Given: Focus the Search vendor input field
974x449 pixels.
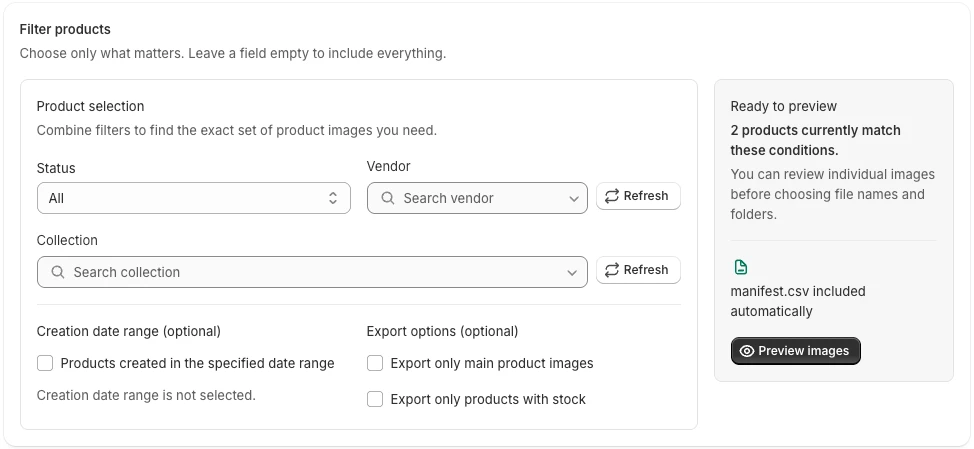Looking at the screenshot, I should pyautogui.click(x=477, y=198).
